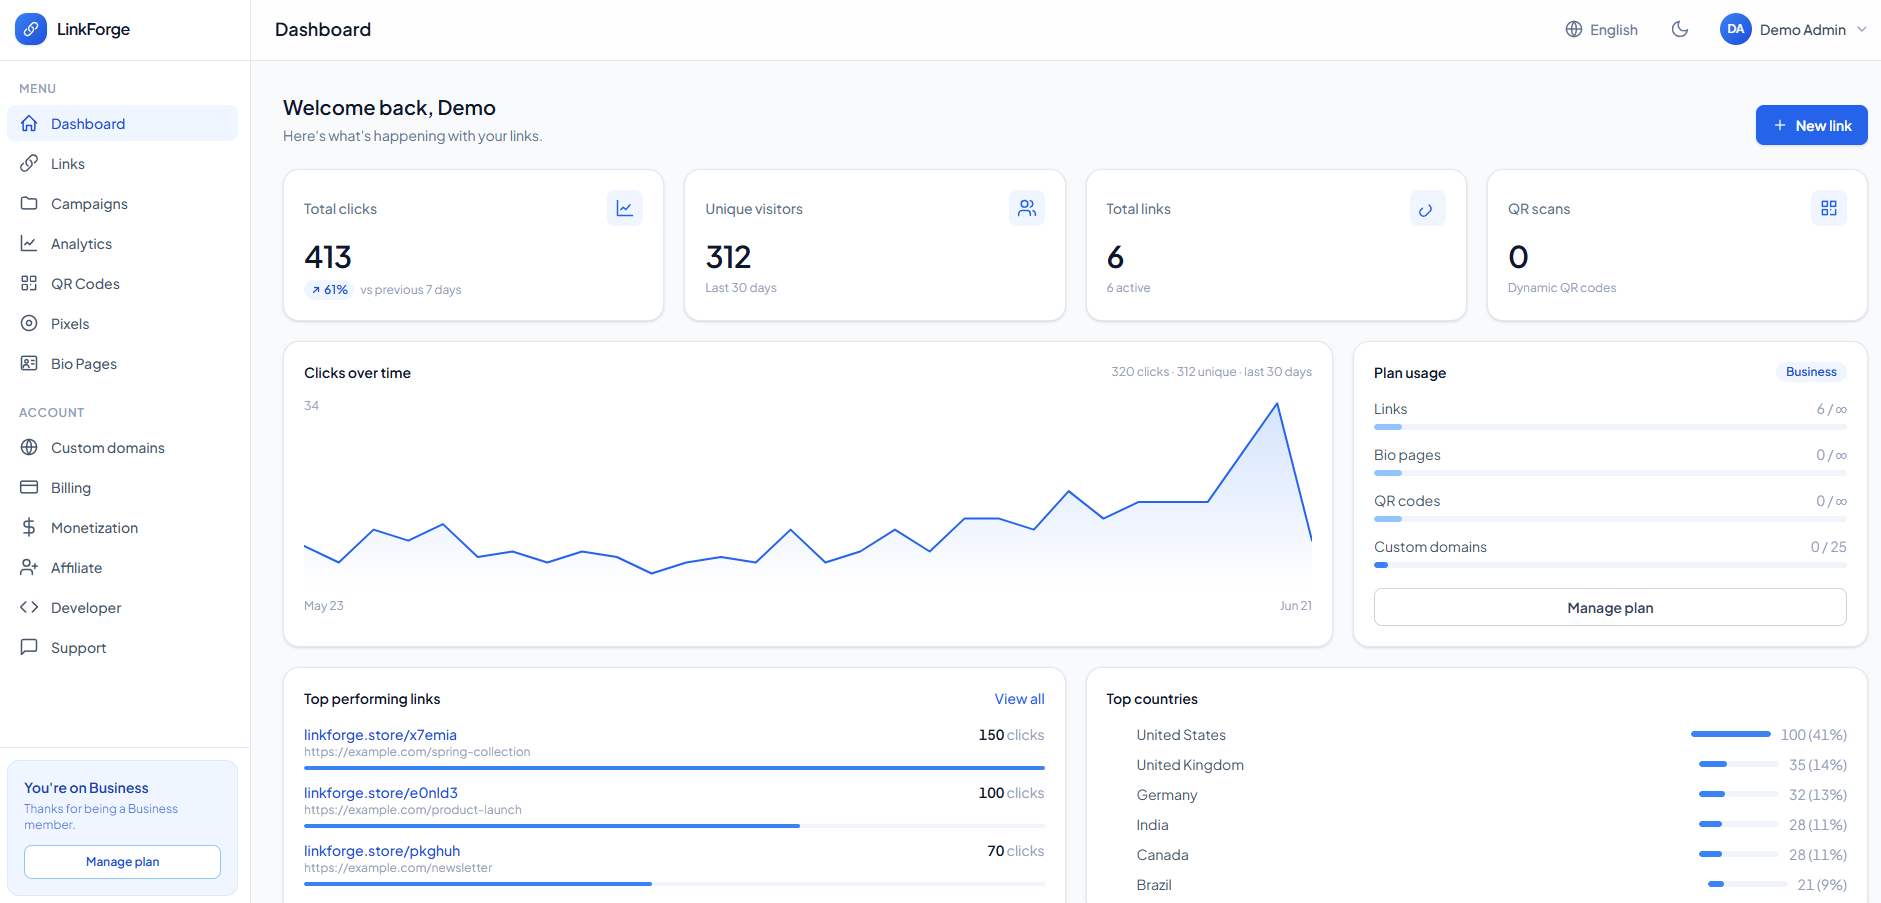Image resolution: width=1881 pixels, height=903 pixels.
Task: Open the English language selector
Action: (1601, 29)
